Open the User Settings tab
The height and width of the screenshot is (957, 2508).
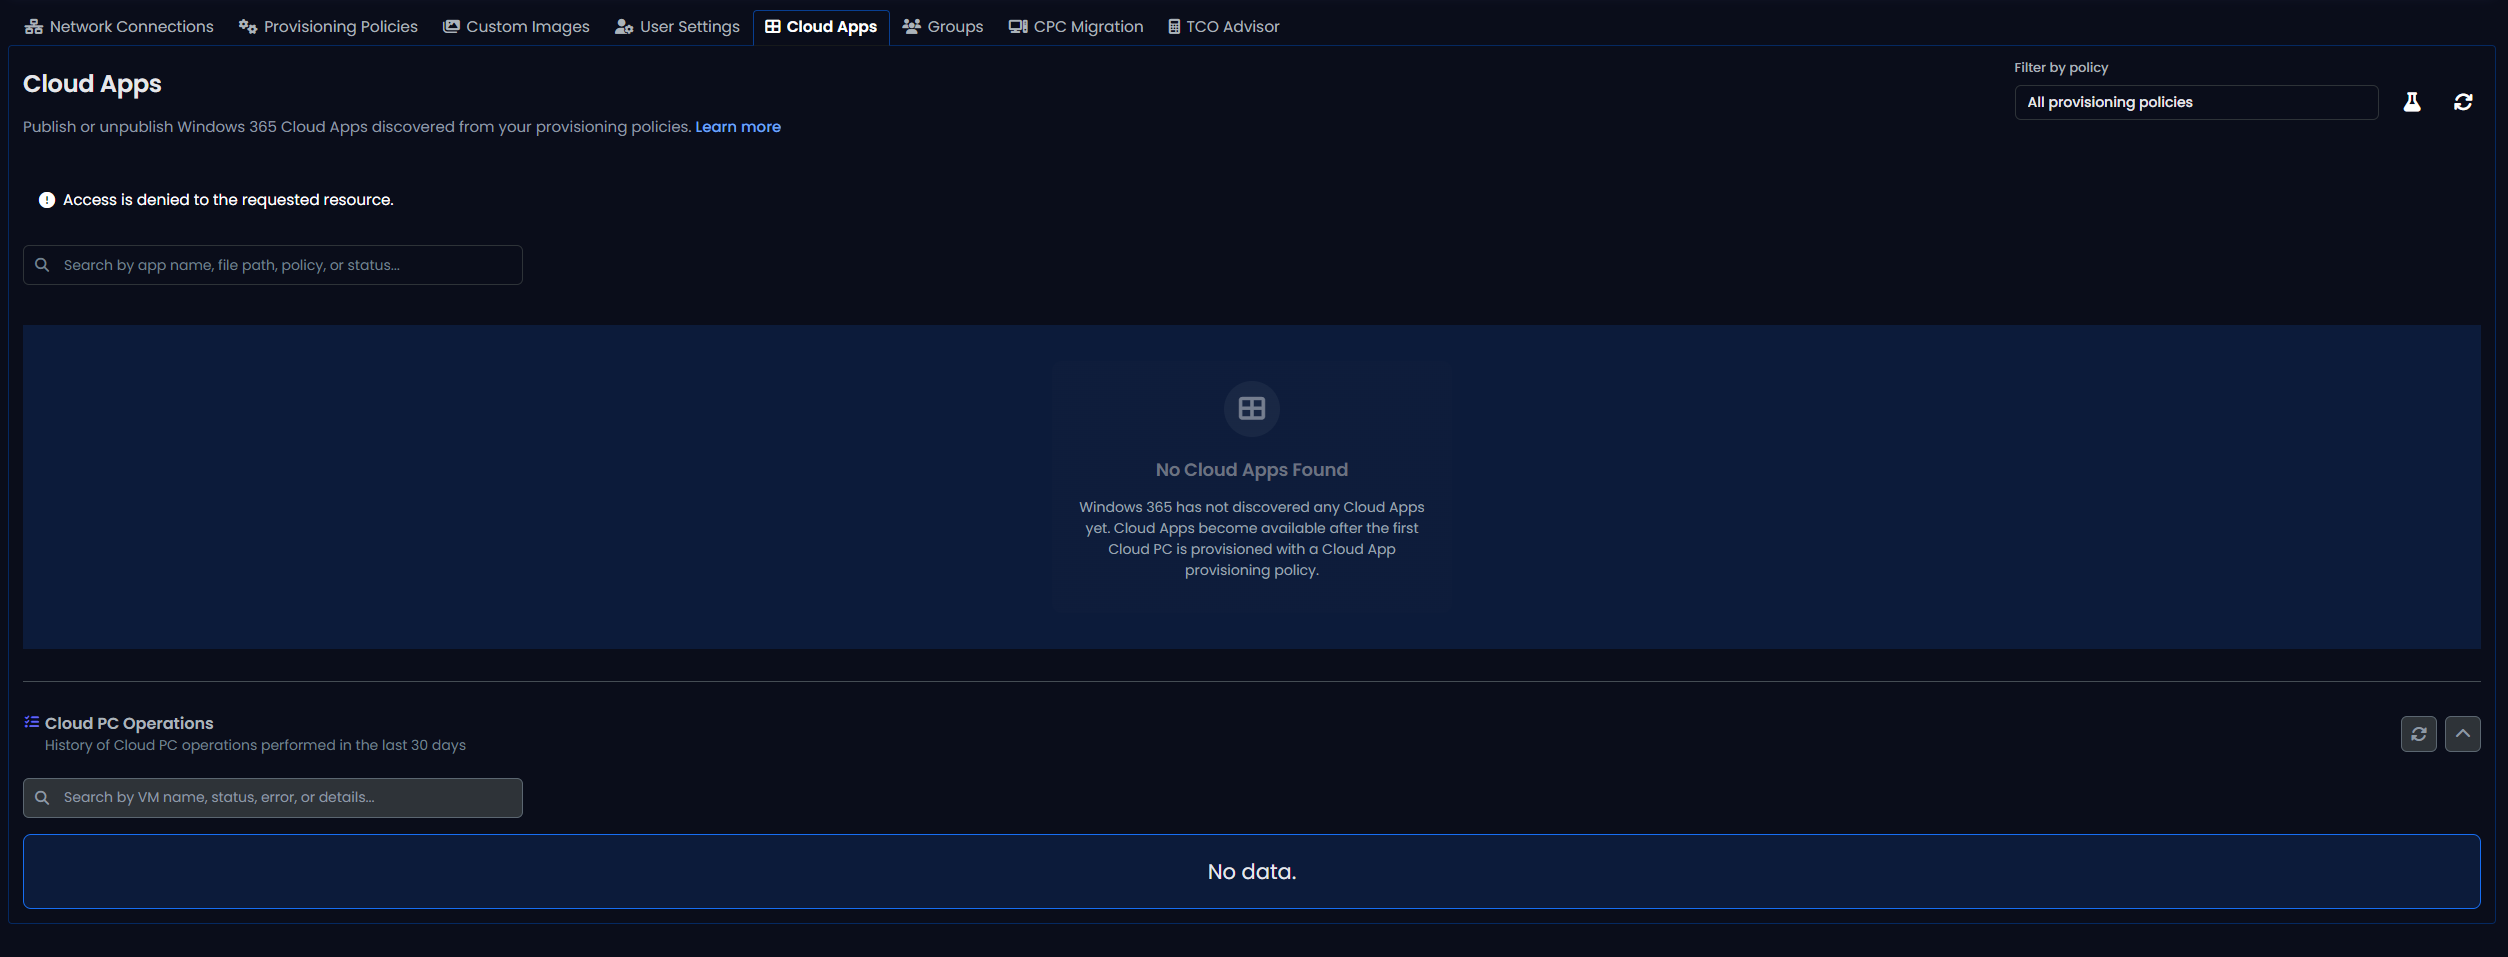pyautogui.click(x=677, y=27)
